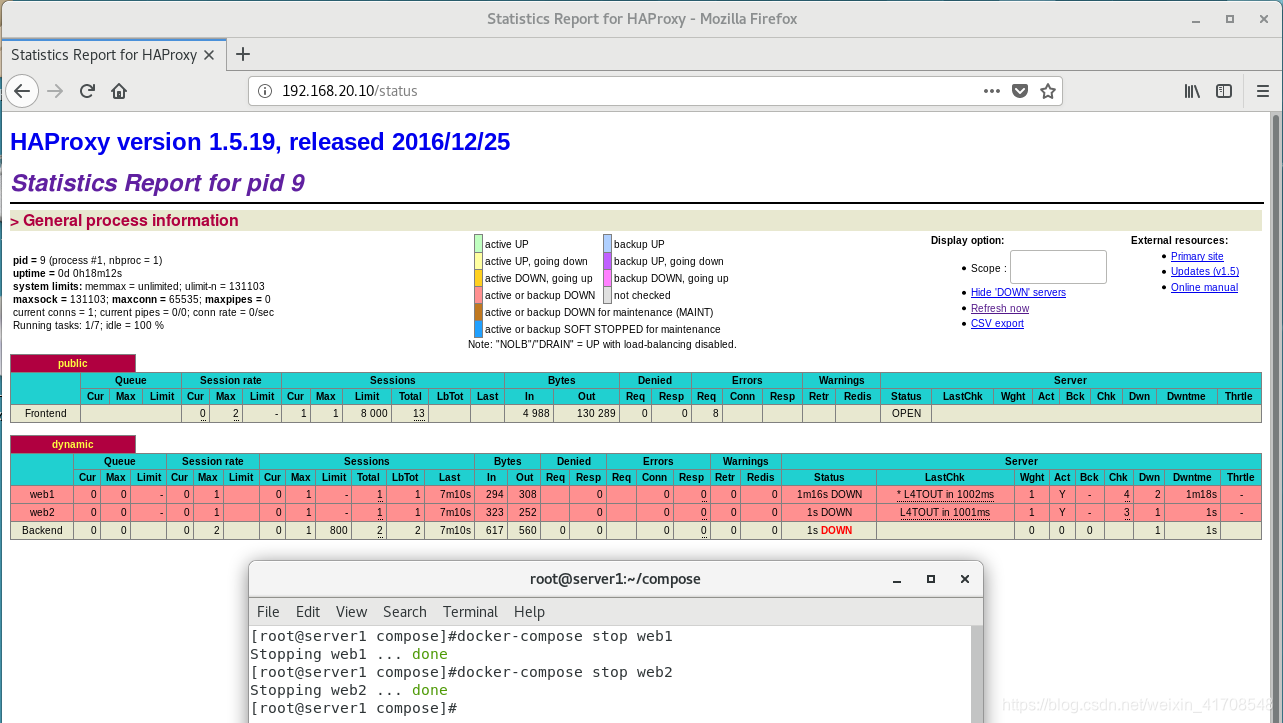The image size is (1283, 723).
Task: Click the Frontend Sessions Total value 13
Action: tap(418, 413)
